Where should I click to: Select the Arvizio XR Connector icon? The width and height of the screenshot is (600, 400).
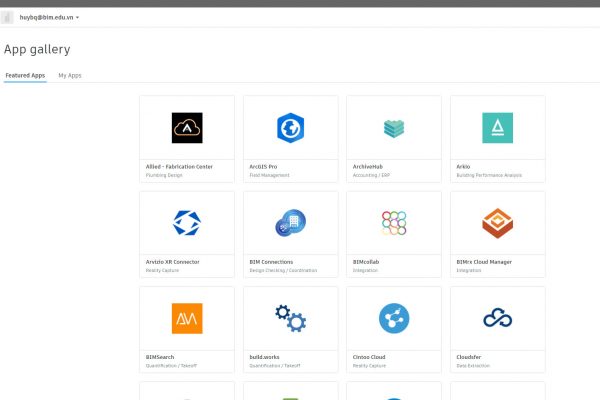point(187,222)
